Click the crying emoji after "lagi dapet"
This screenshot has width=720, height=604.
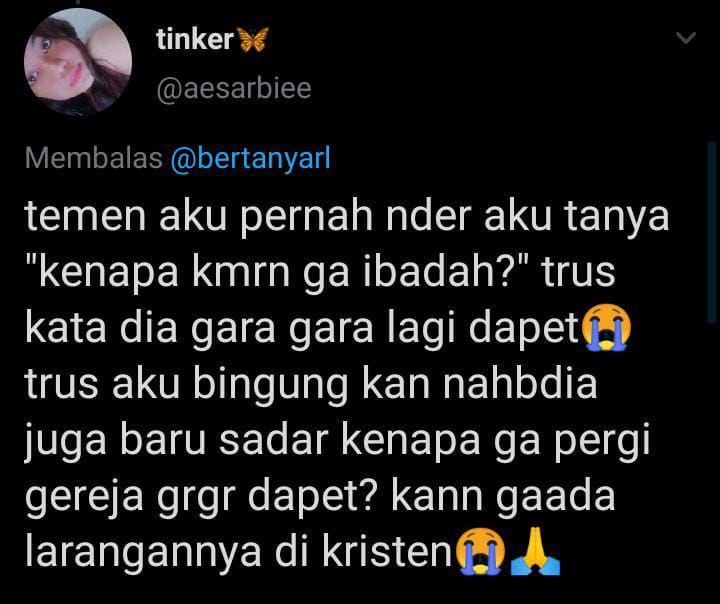606,328
